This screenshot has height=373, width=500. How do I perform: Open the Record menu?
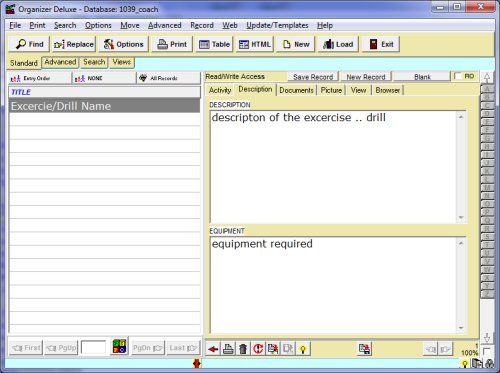pos(202,25)
